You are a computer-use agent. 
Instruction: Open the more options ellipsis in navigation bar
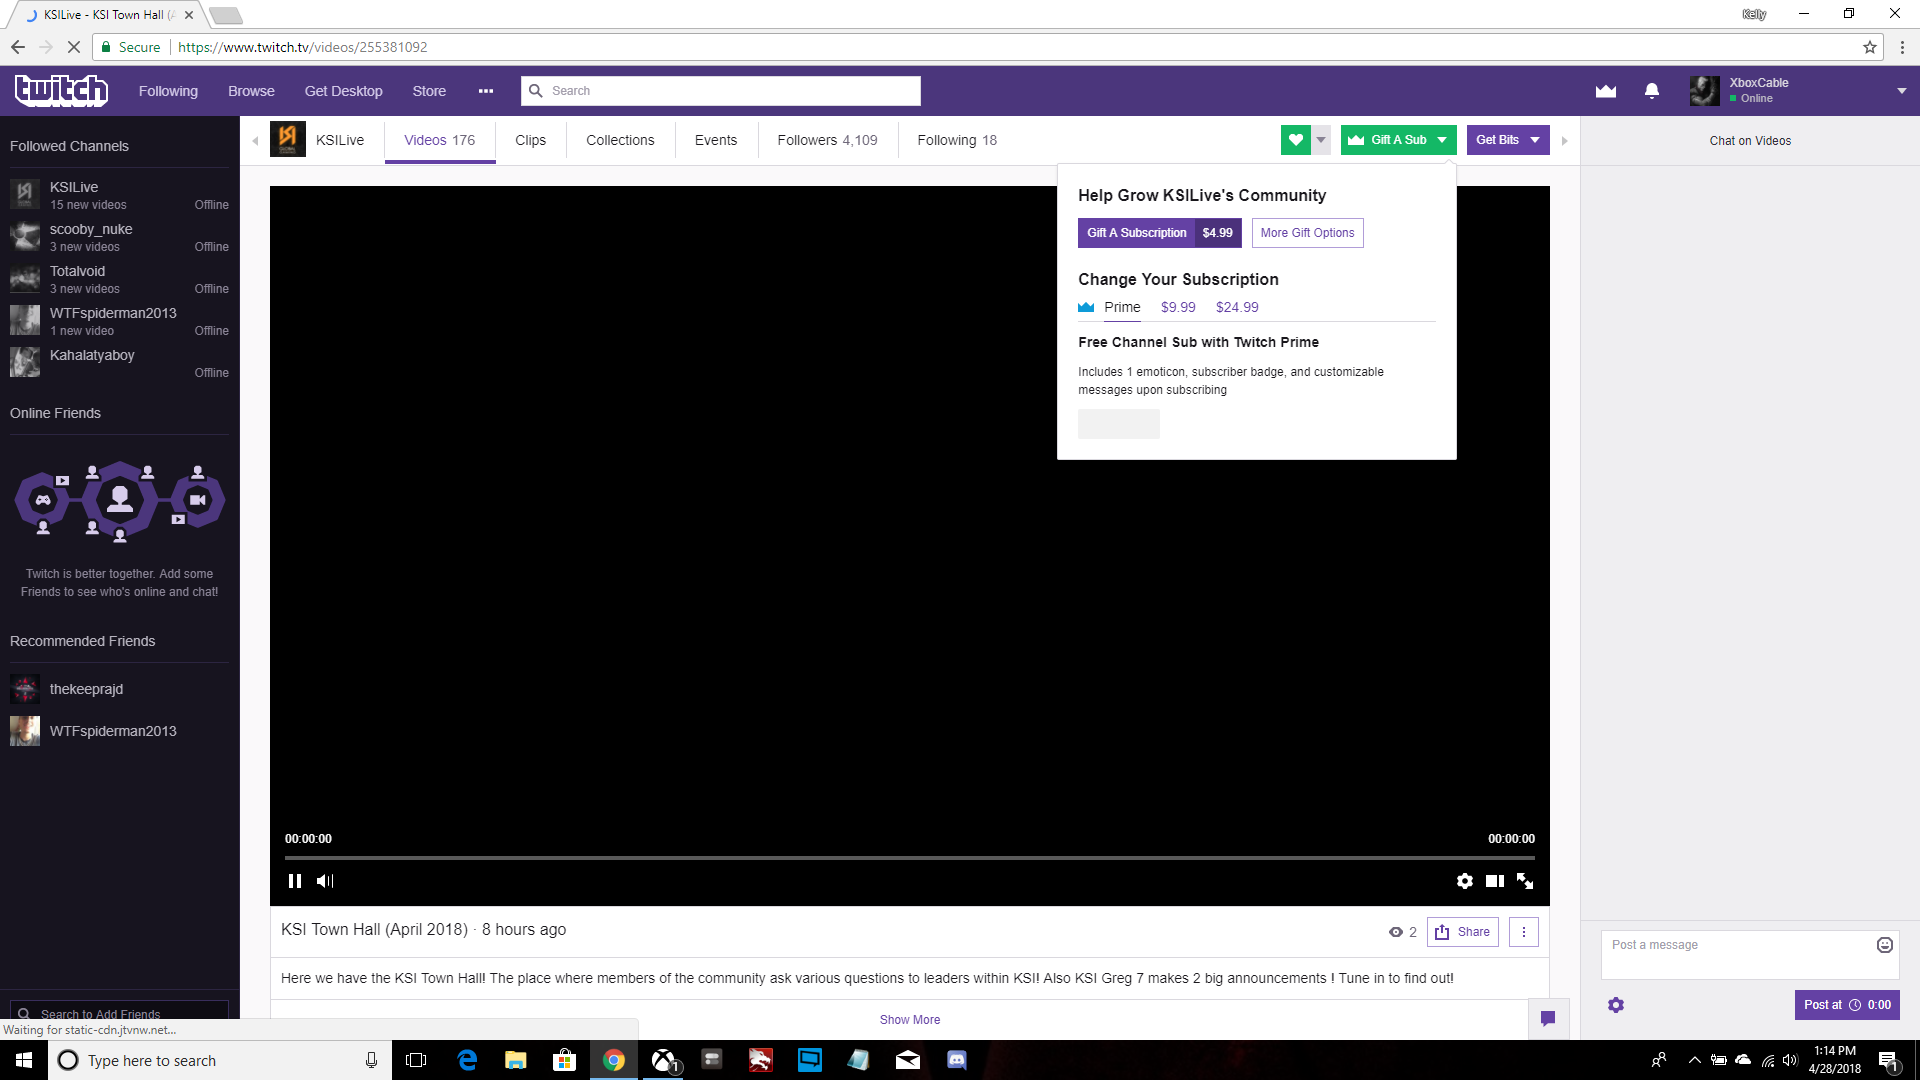tap(486, 91)
